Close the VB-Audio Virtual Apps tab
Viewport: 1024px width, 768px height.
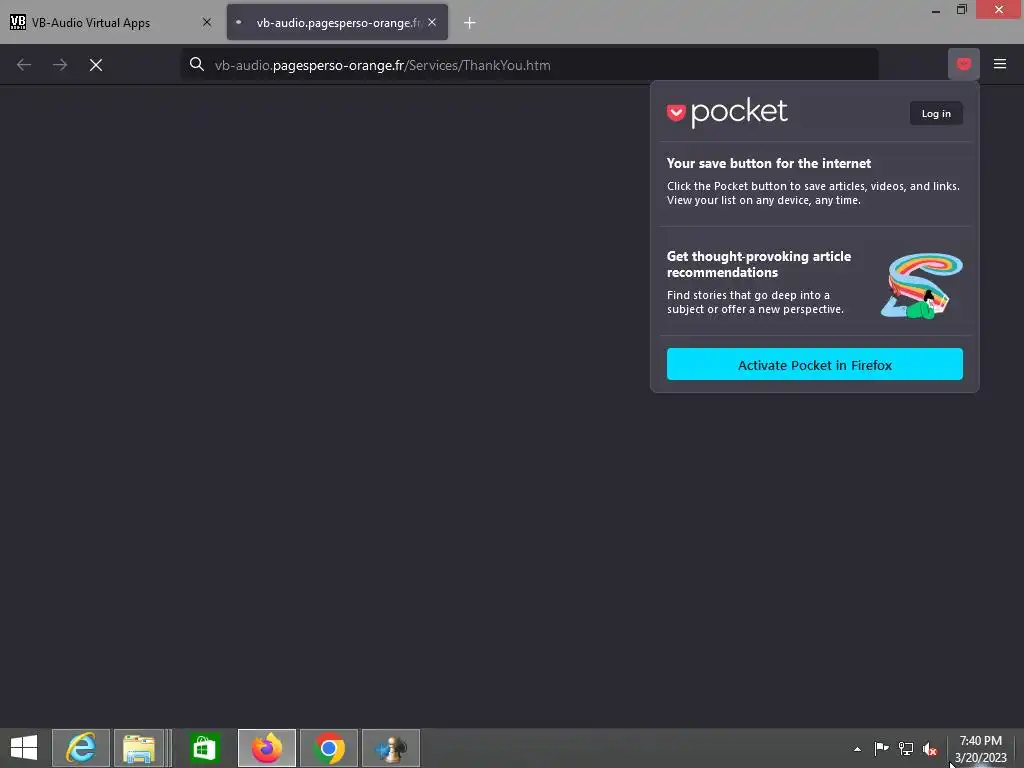tap(207, 22)
